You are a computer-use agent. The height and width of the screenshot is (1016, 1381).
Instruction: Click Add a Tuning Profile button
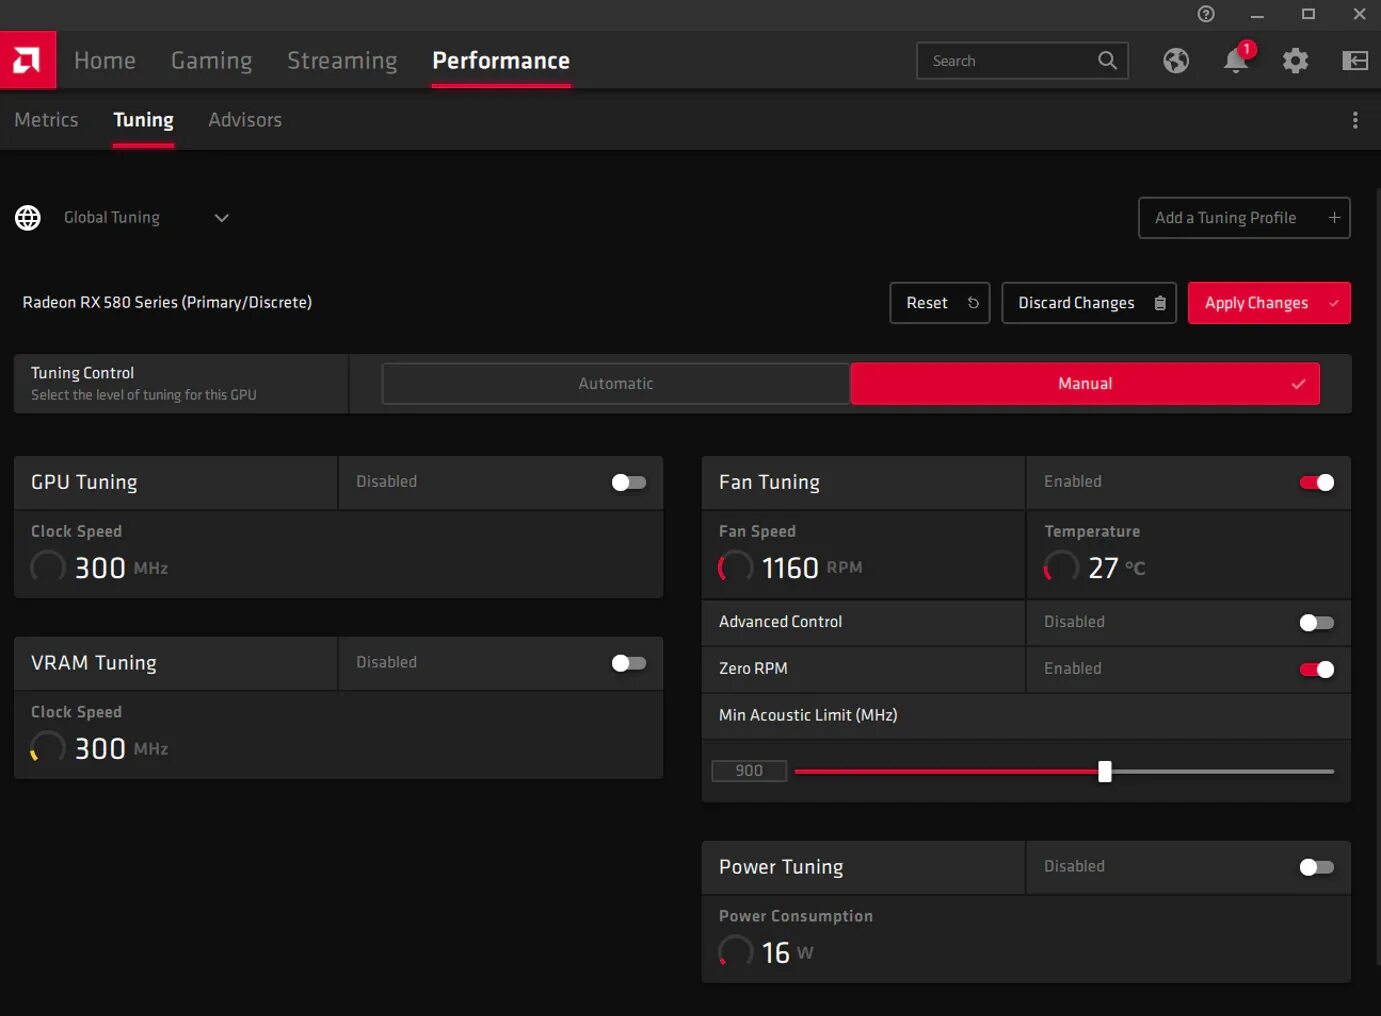[x=1244, y=218]
